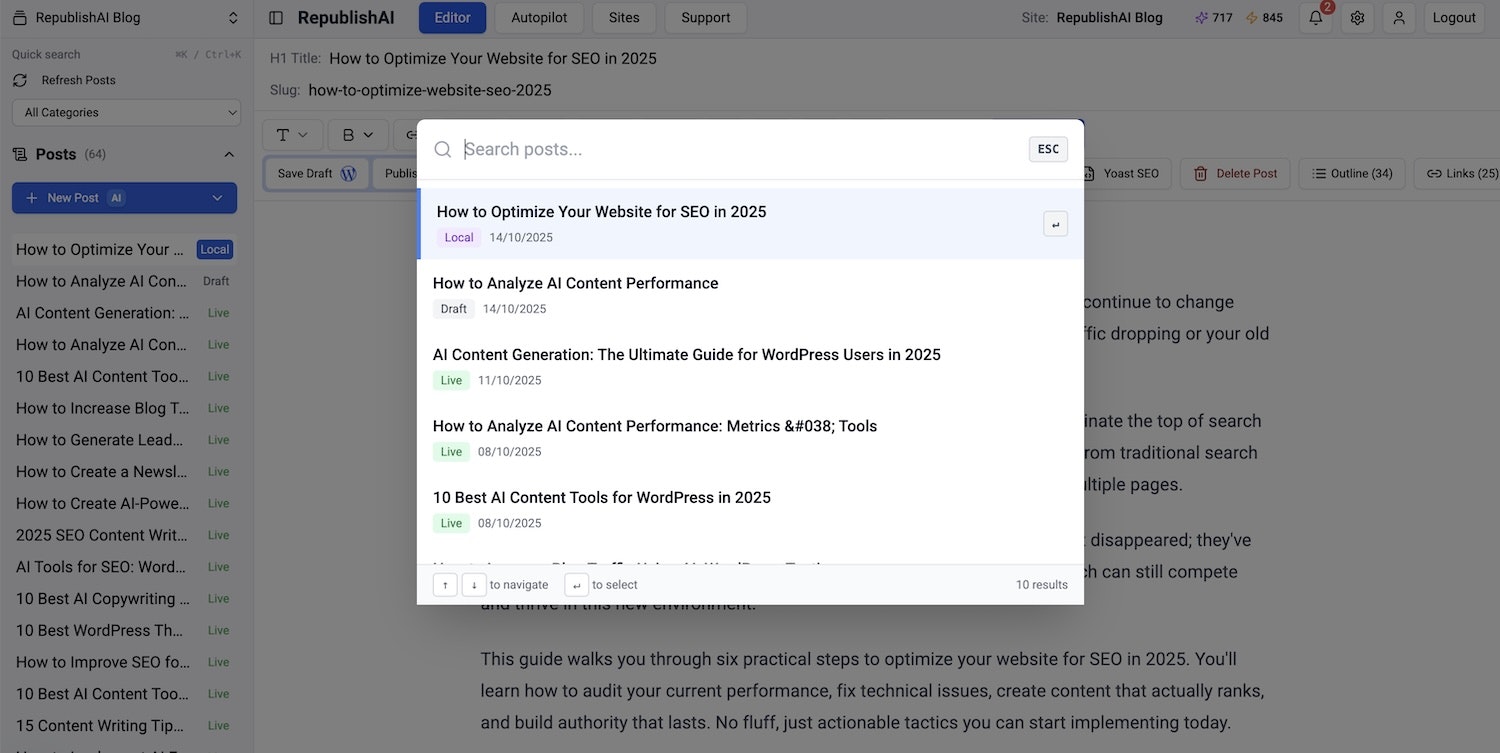Click the Refresh Posts icon
The height and width of the screenshot is (753, 1500).
(20, 80)
